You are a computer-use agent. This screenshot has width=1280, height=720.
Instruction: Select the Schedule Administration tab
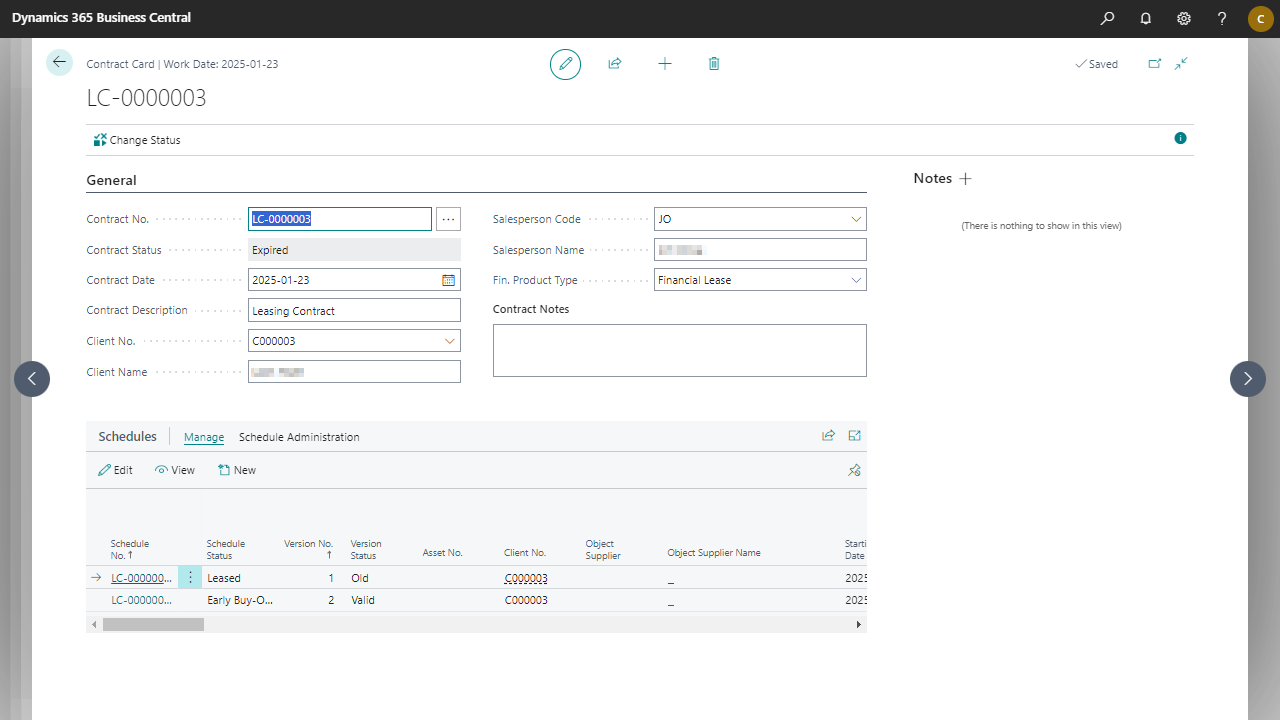(x=299, y=437)
